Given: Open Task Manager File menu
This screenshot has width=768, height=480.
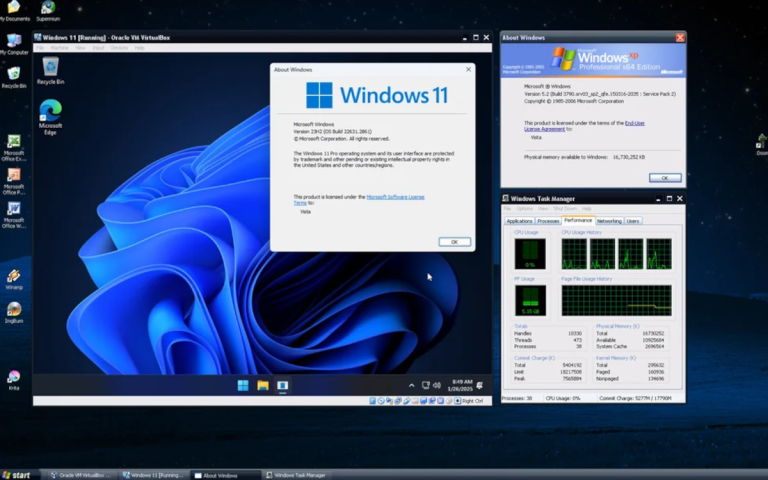Looking at the screenshot, I should [x=507, y=209].
